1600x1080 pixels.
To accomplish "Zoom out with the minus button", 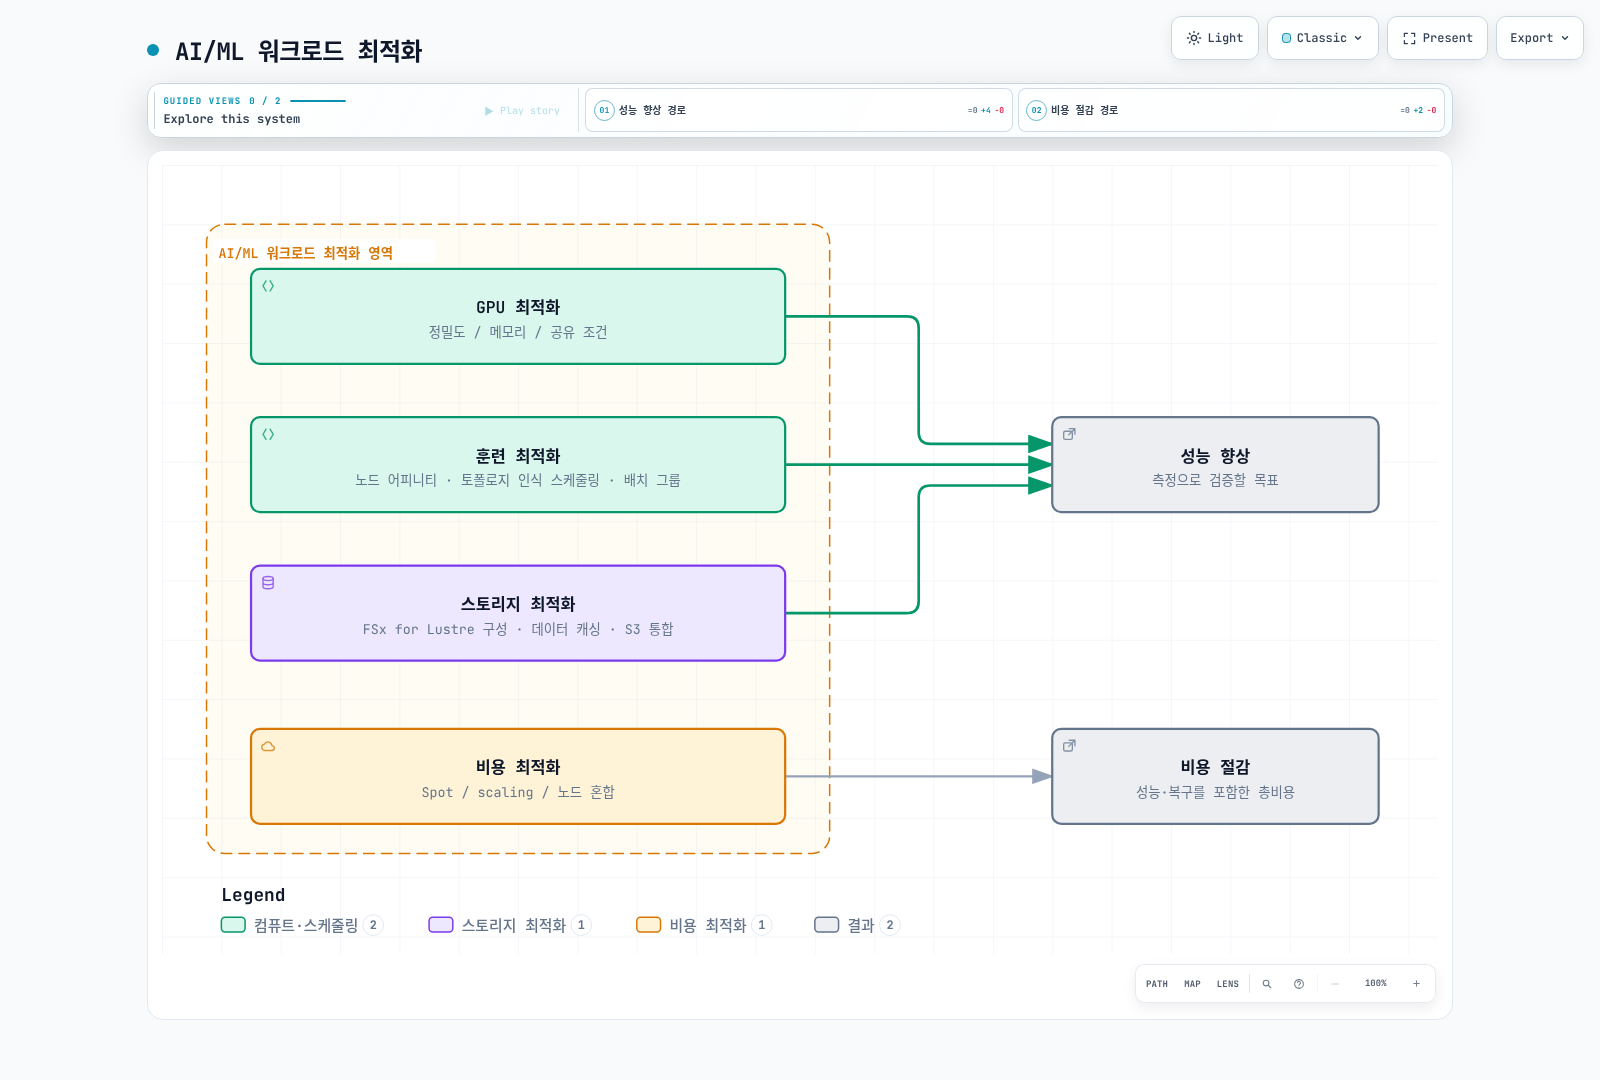I will click(1335, 984).
